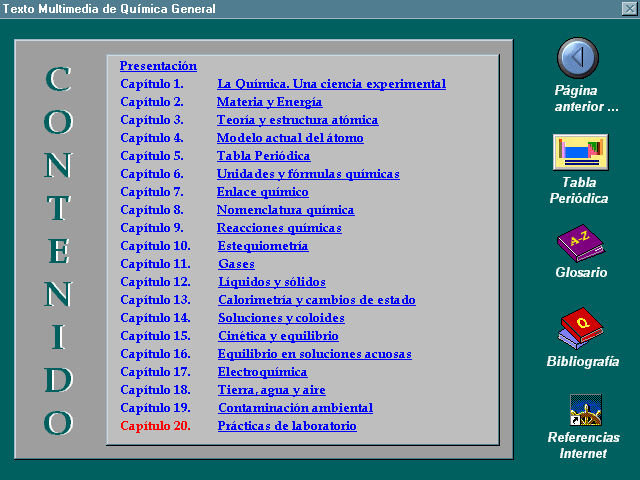Open Unidades y fórmulas químicas
The width and height of the screenshot is (640, 480).
coord(308,174)
